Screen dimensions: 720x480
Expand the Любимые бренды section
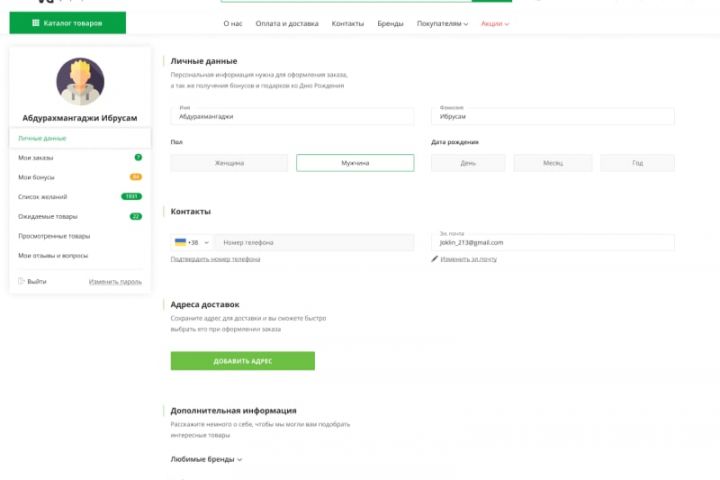point(206,459)
